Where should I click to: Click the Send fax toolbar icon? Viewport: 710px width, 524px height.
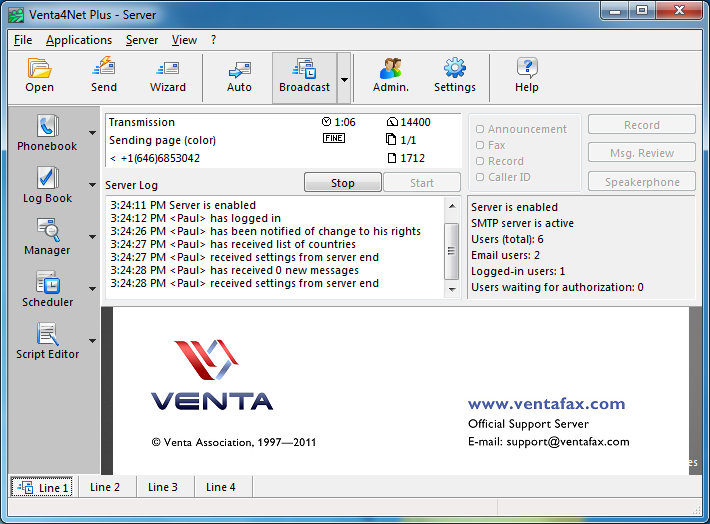(x=104, y=66)
